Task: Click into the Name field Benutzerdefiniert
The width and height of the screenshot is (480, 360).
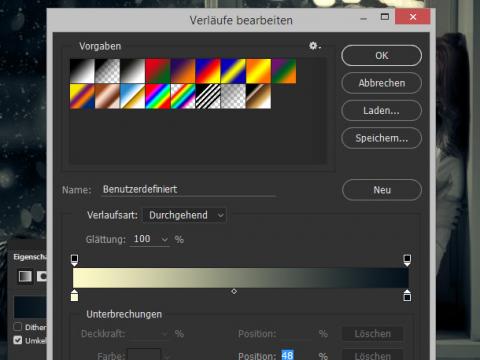Action: click(189, 189)
